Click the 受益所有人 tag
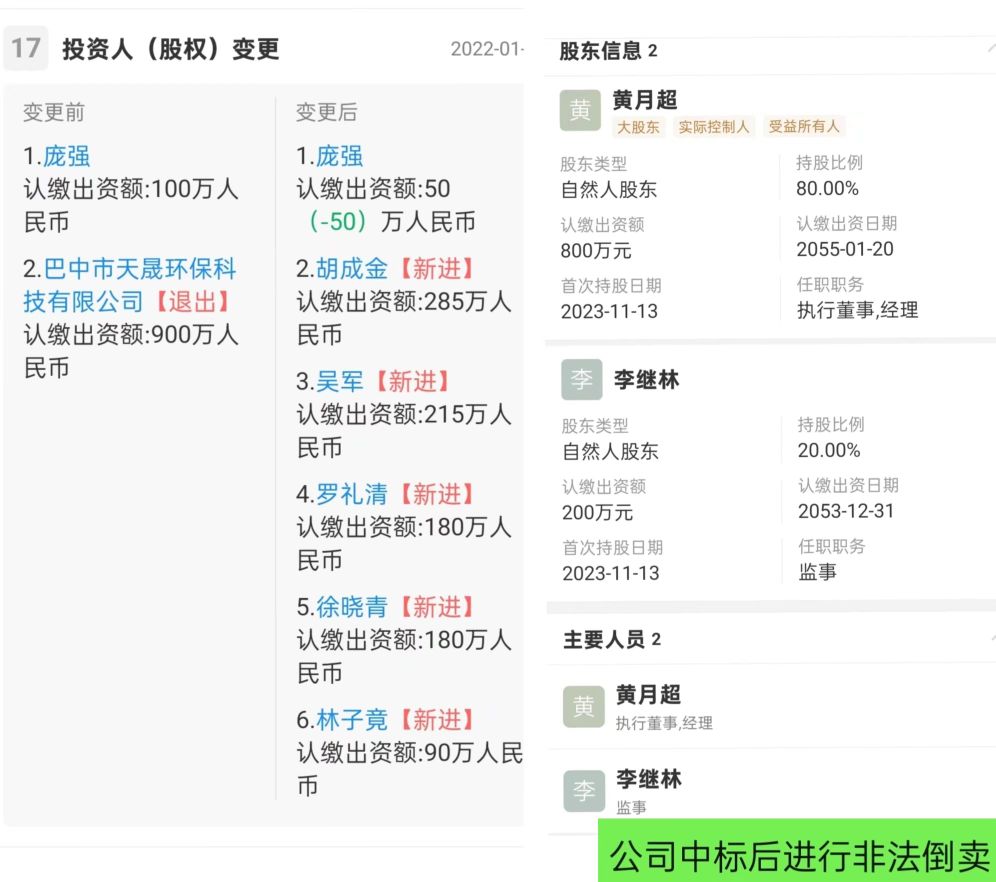This screenshot has height=882, width=996. coord(804,127)
